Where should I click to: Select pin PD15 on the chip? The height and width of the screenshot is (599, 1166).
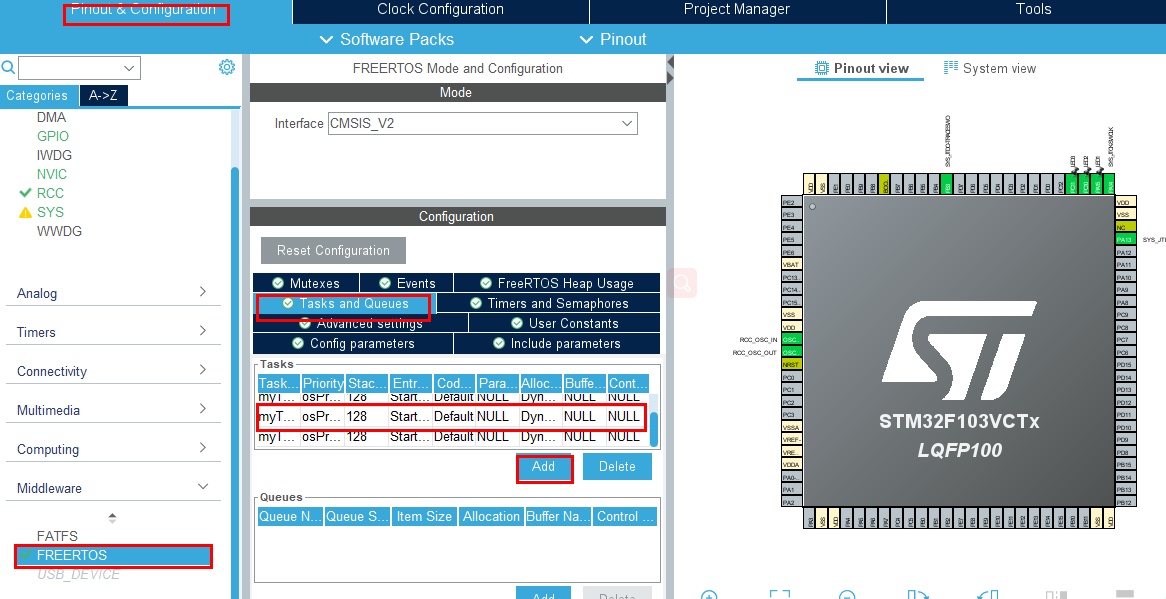pos(1125,365)
